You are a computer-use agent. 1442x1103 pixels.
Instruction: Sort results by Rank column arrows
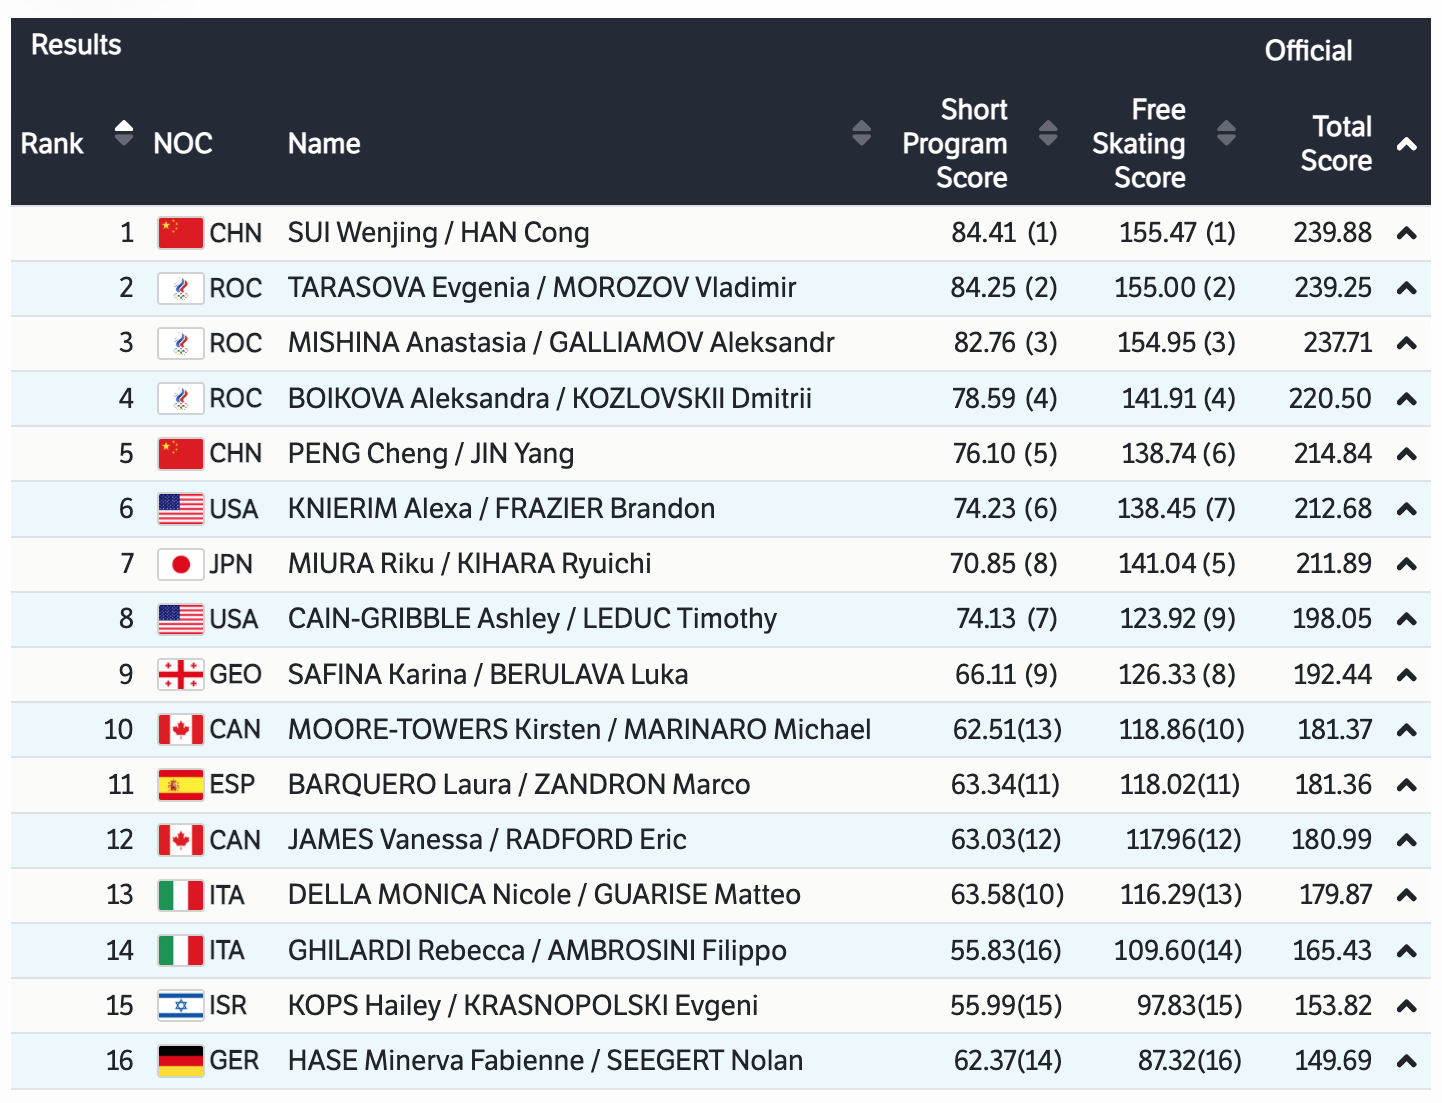coord(124,133)
